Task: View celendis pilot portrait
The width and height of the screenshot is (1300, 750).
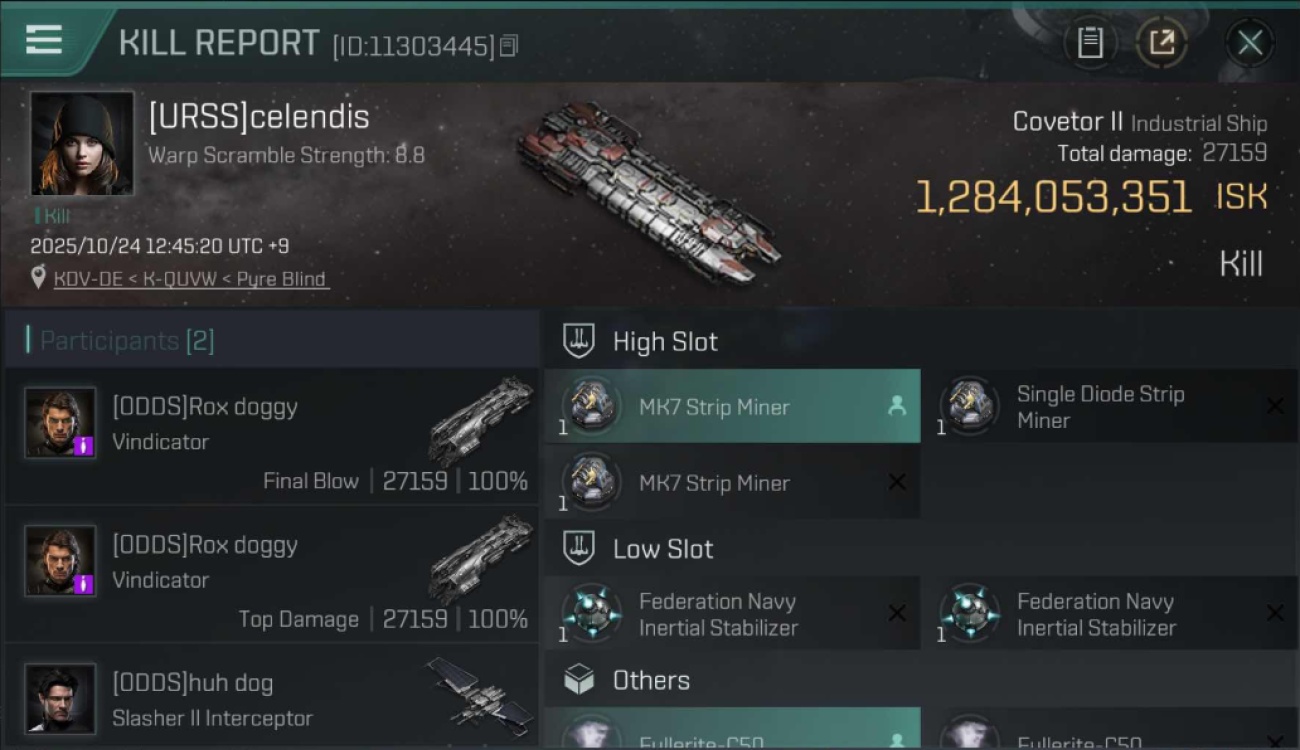Action: point(82,143)
